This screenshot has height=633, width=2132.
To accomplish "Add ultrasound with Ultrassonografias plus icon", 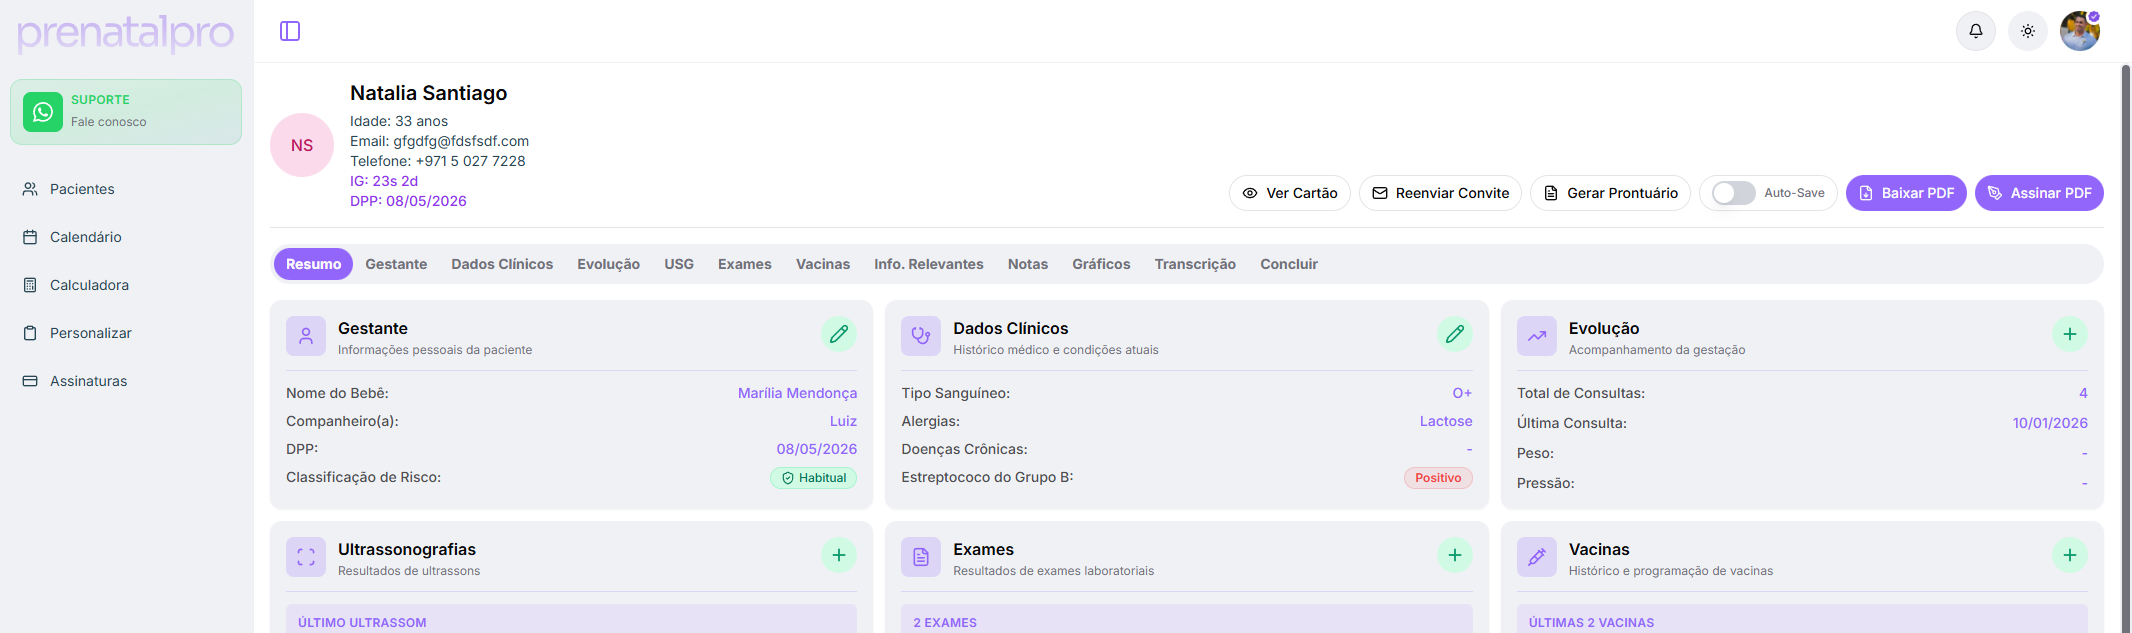I will point(838,555).
